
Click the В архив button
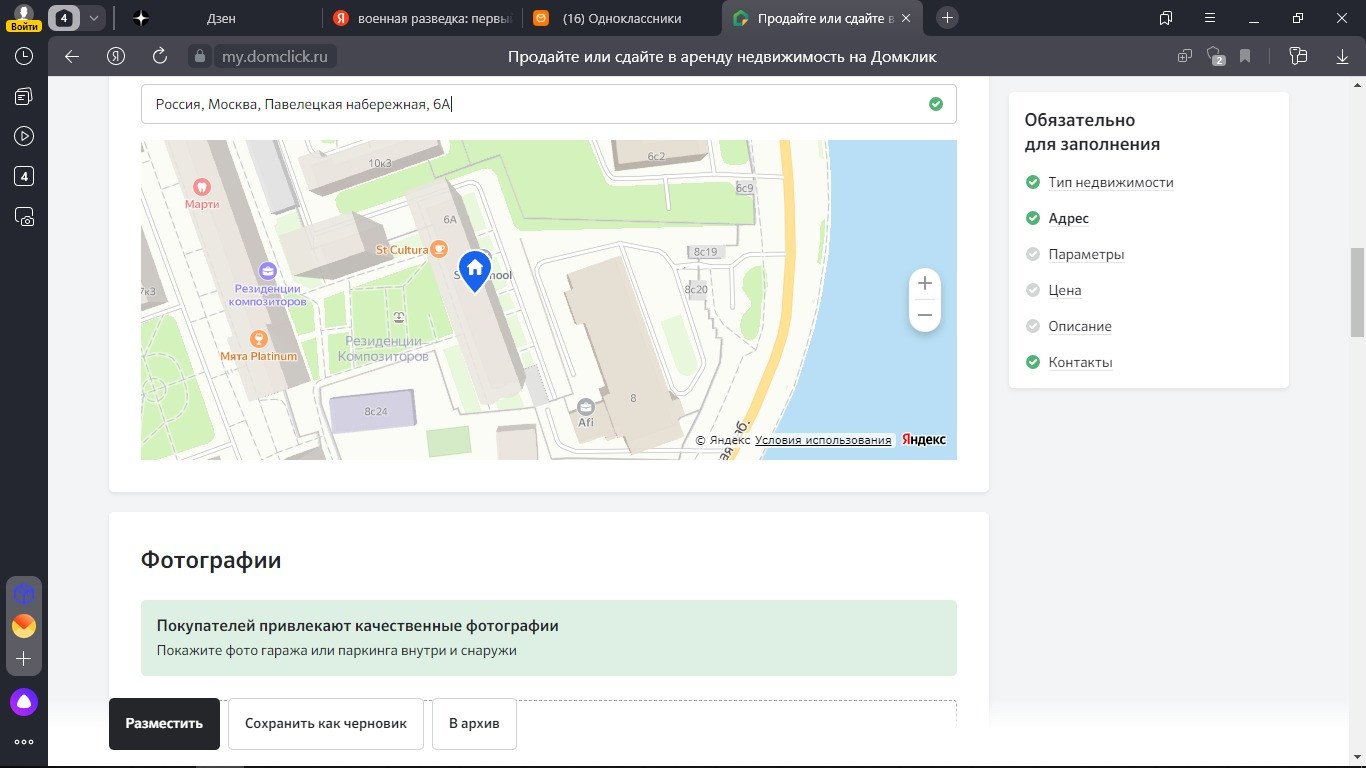474,724
